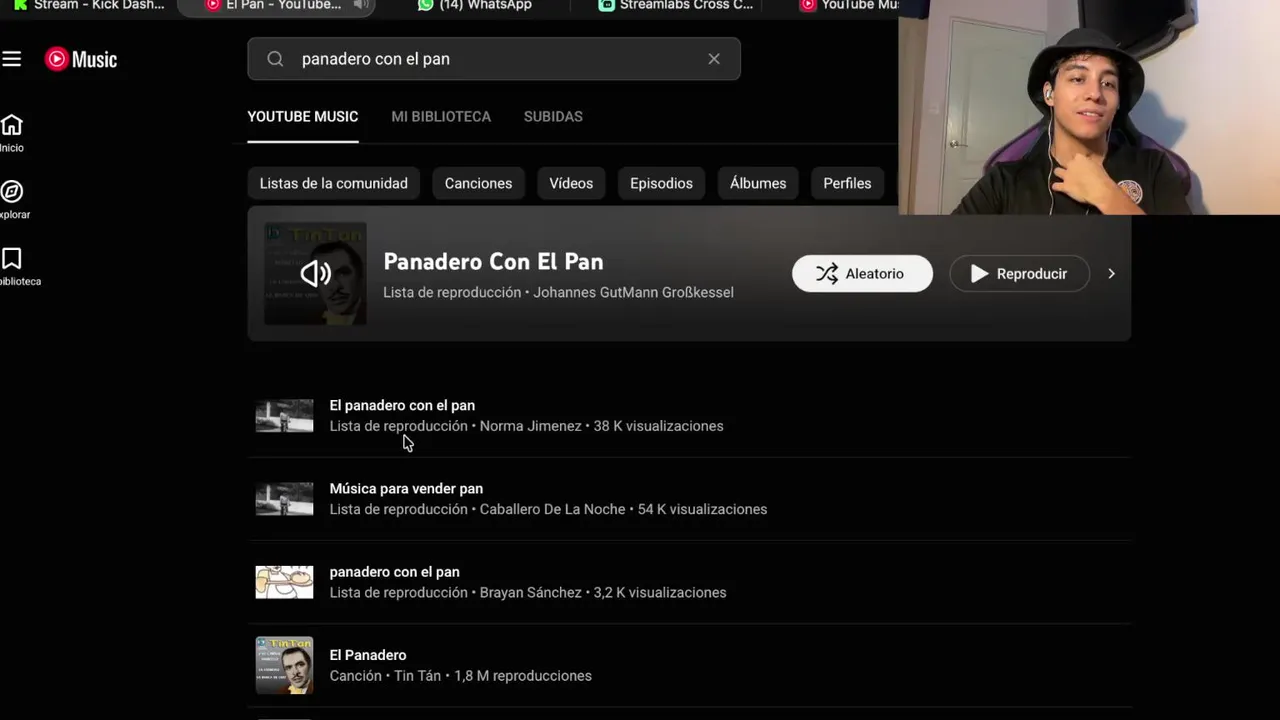The height and width of the screenshot is (720, 1280).
Task: Filter results by Perfiles
Action: coord(847,183)
